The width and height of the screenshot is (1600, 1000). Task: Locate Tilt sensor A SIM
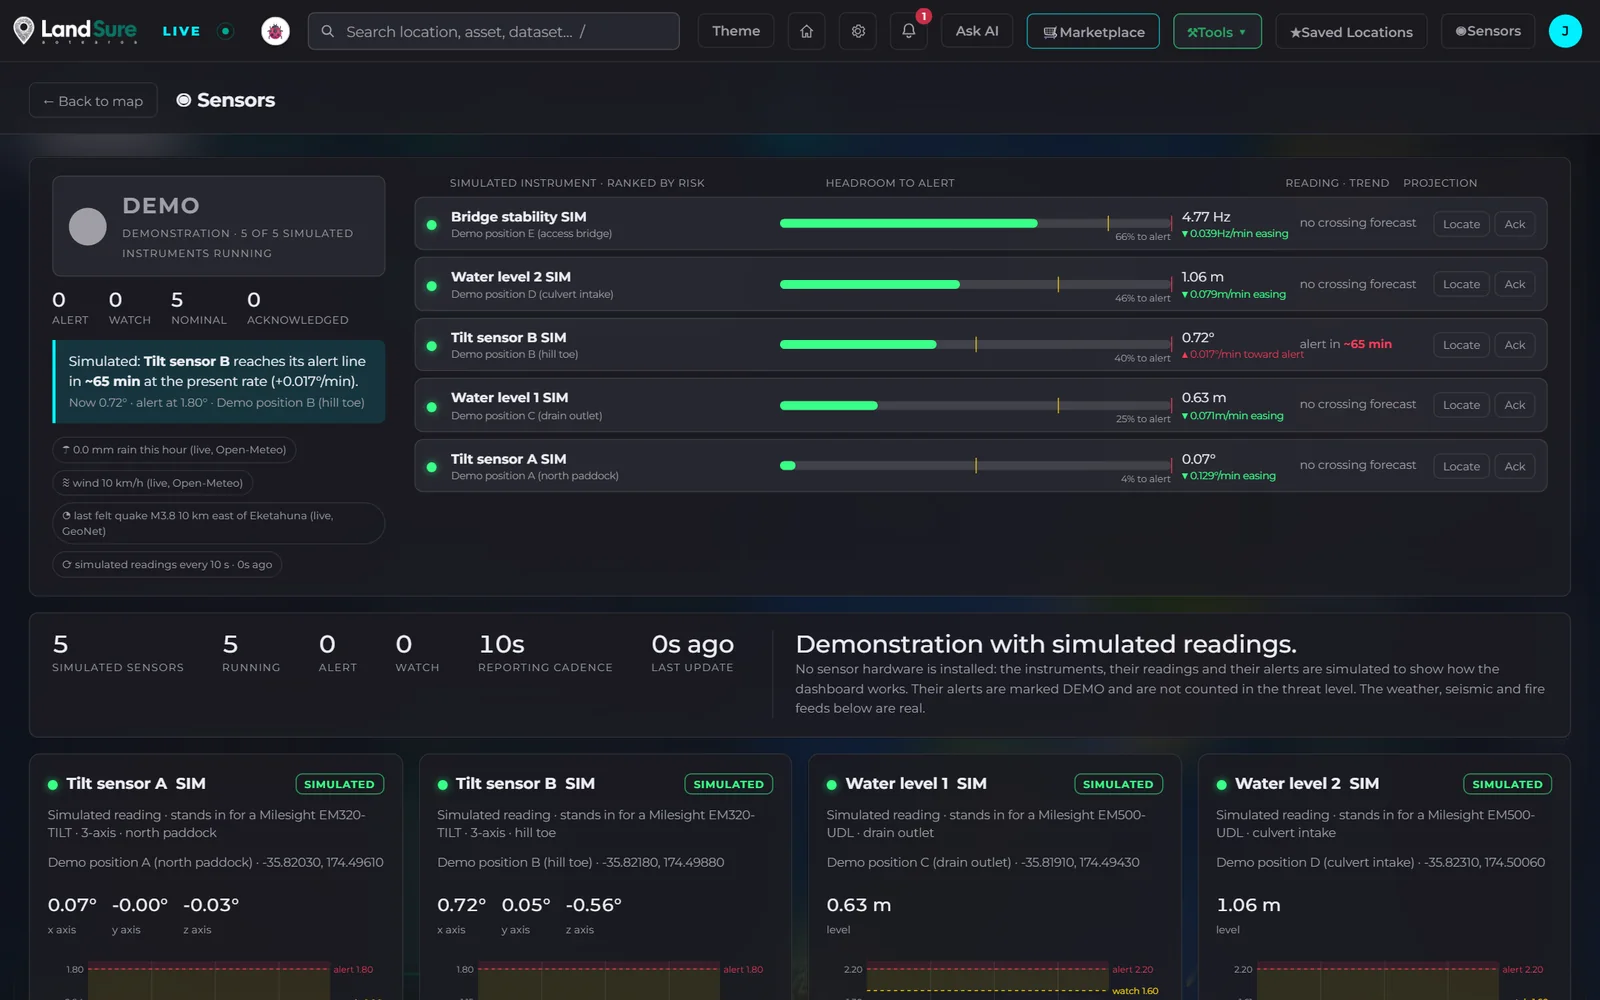(x=1461, y=466)
